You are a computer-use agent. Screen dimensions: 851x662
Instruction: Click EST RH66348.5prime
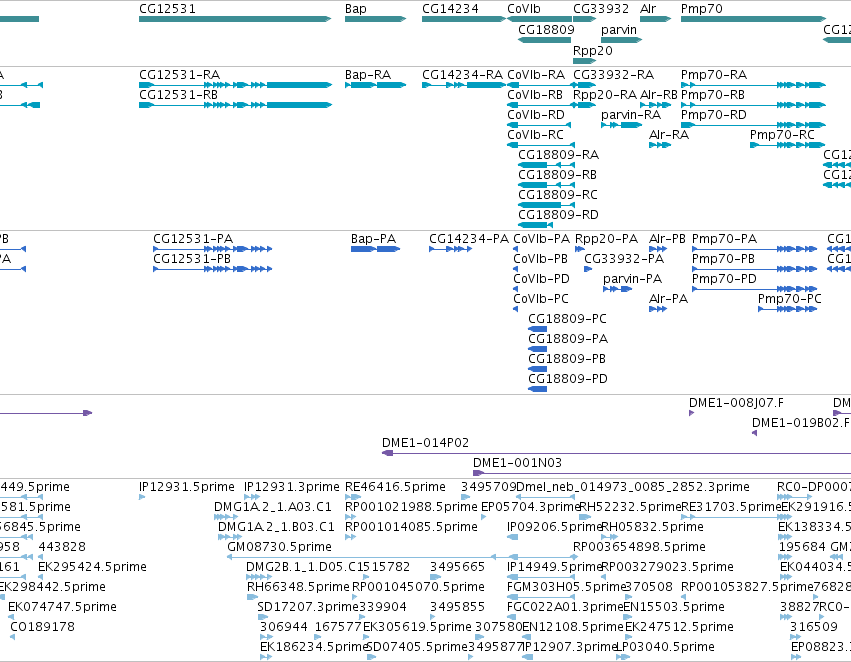(x=298, y=587)
